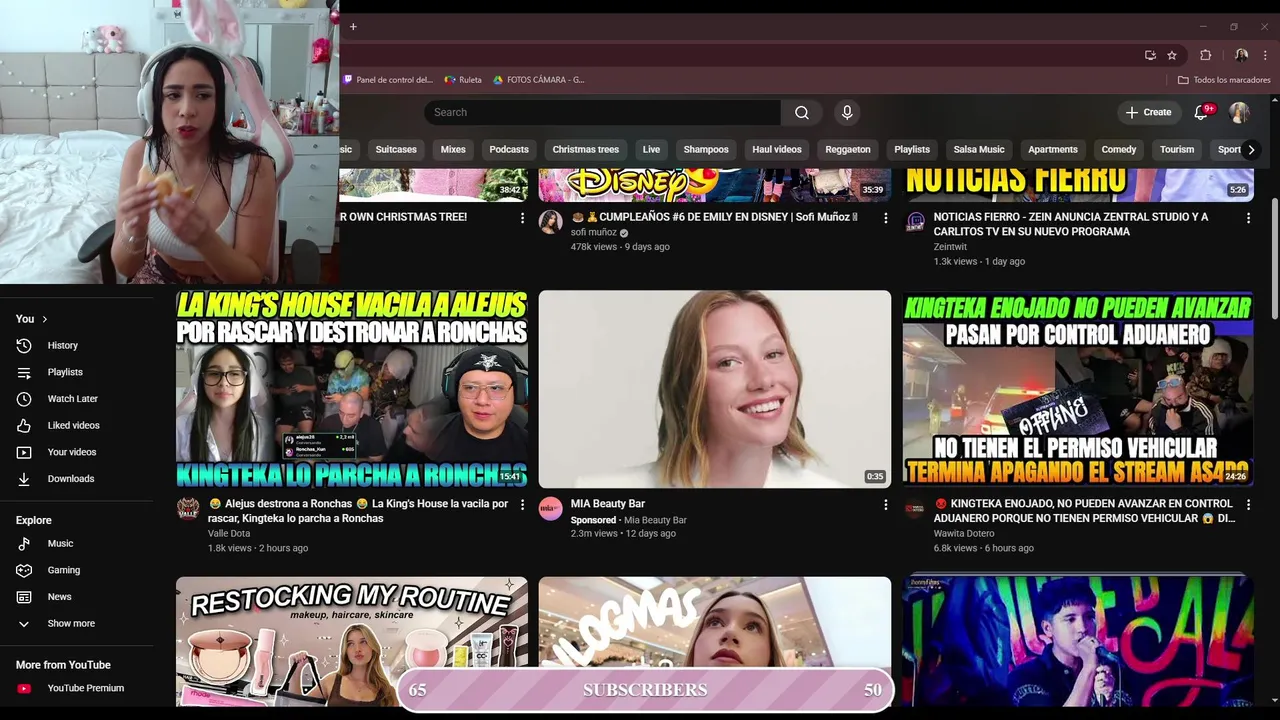
Task: Select the Haul videos filter chip
Action: pyautogui.click(x=777, y=150)
